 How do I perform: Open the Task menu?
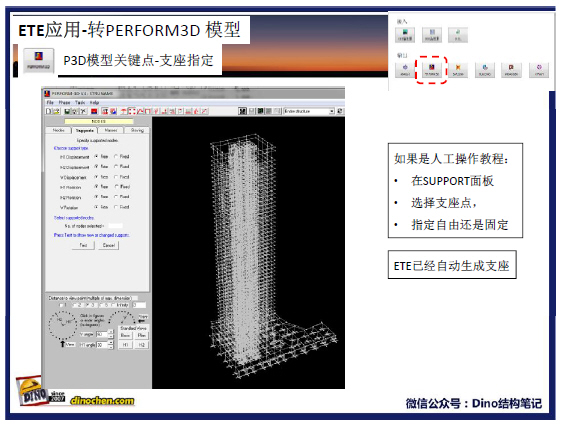[80, 103]
